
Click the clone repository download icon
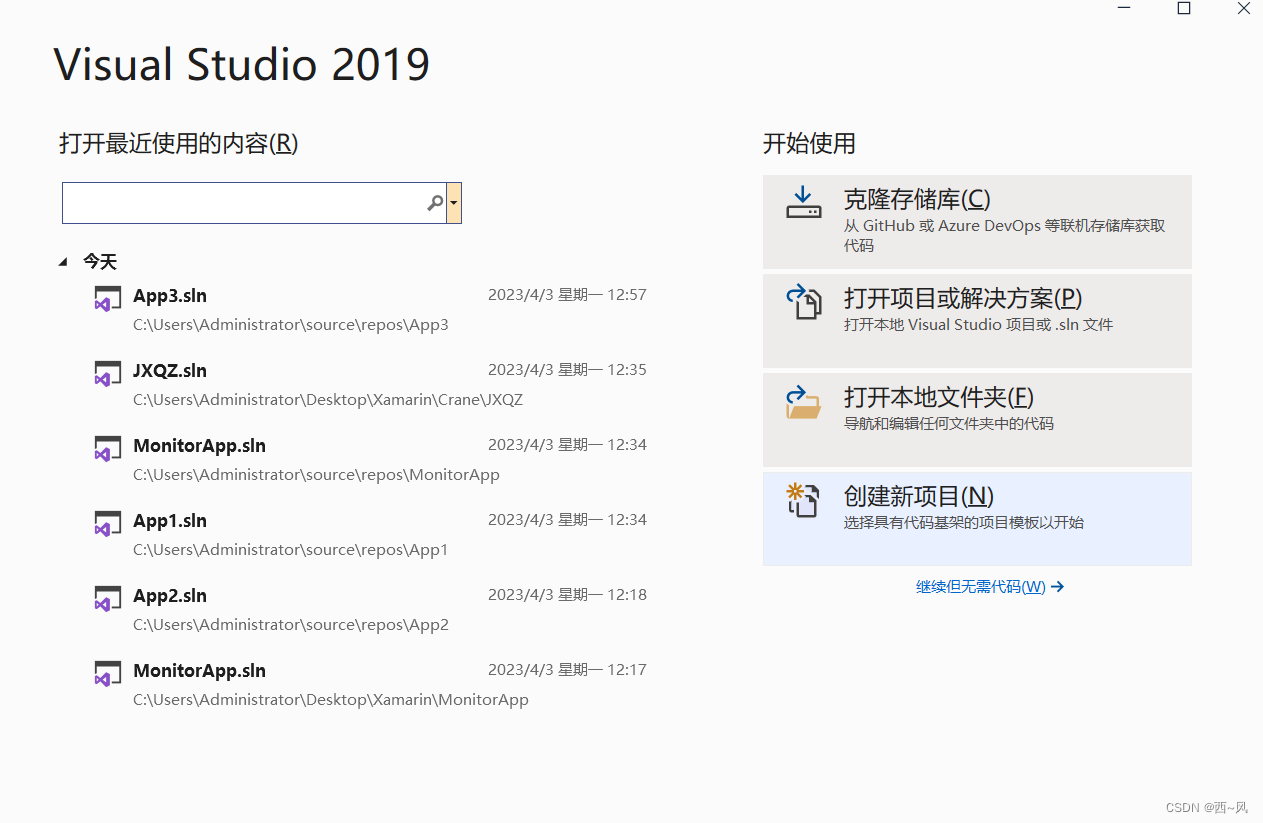point(803,203)
